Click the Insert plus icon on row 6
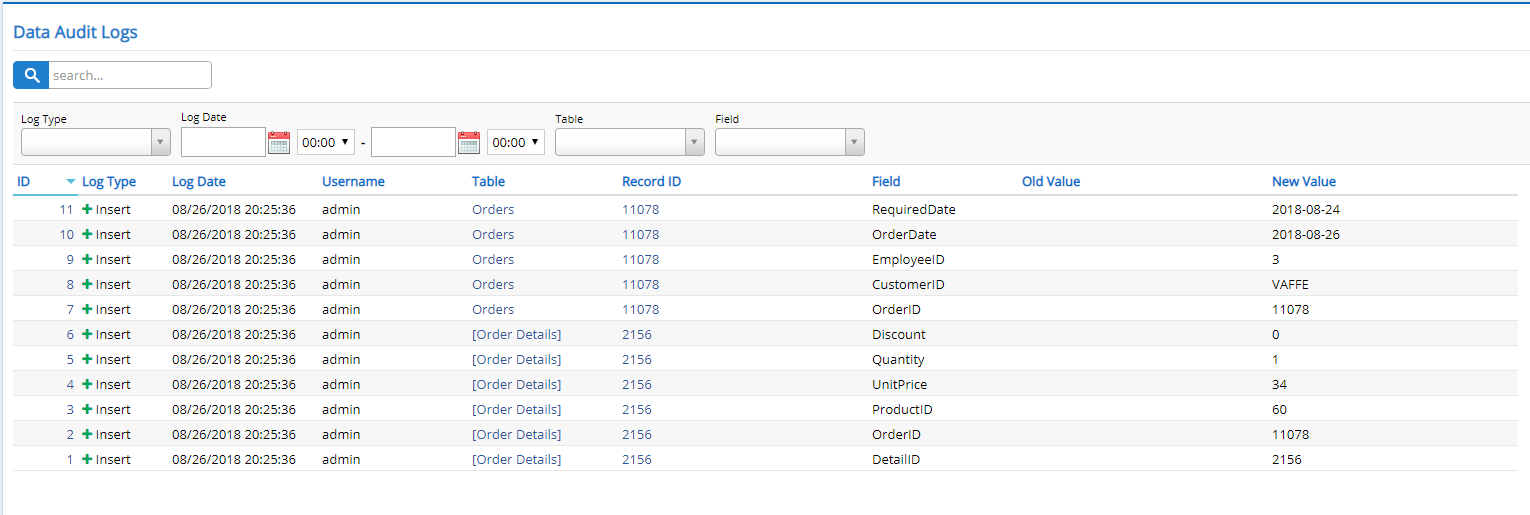This screenshot has height=515, width=1530. [87, 335]
